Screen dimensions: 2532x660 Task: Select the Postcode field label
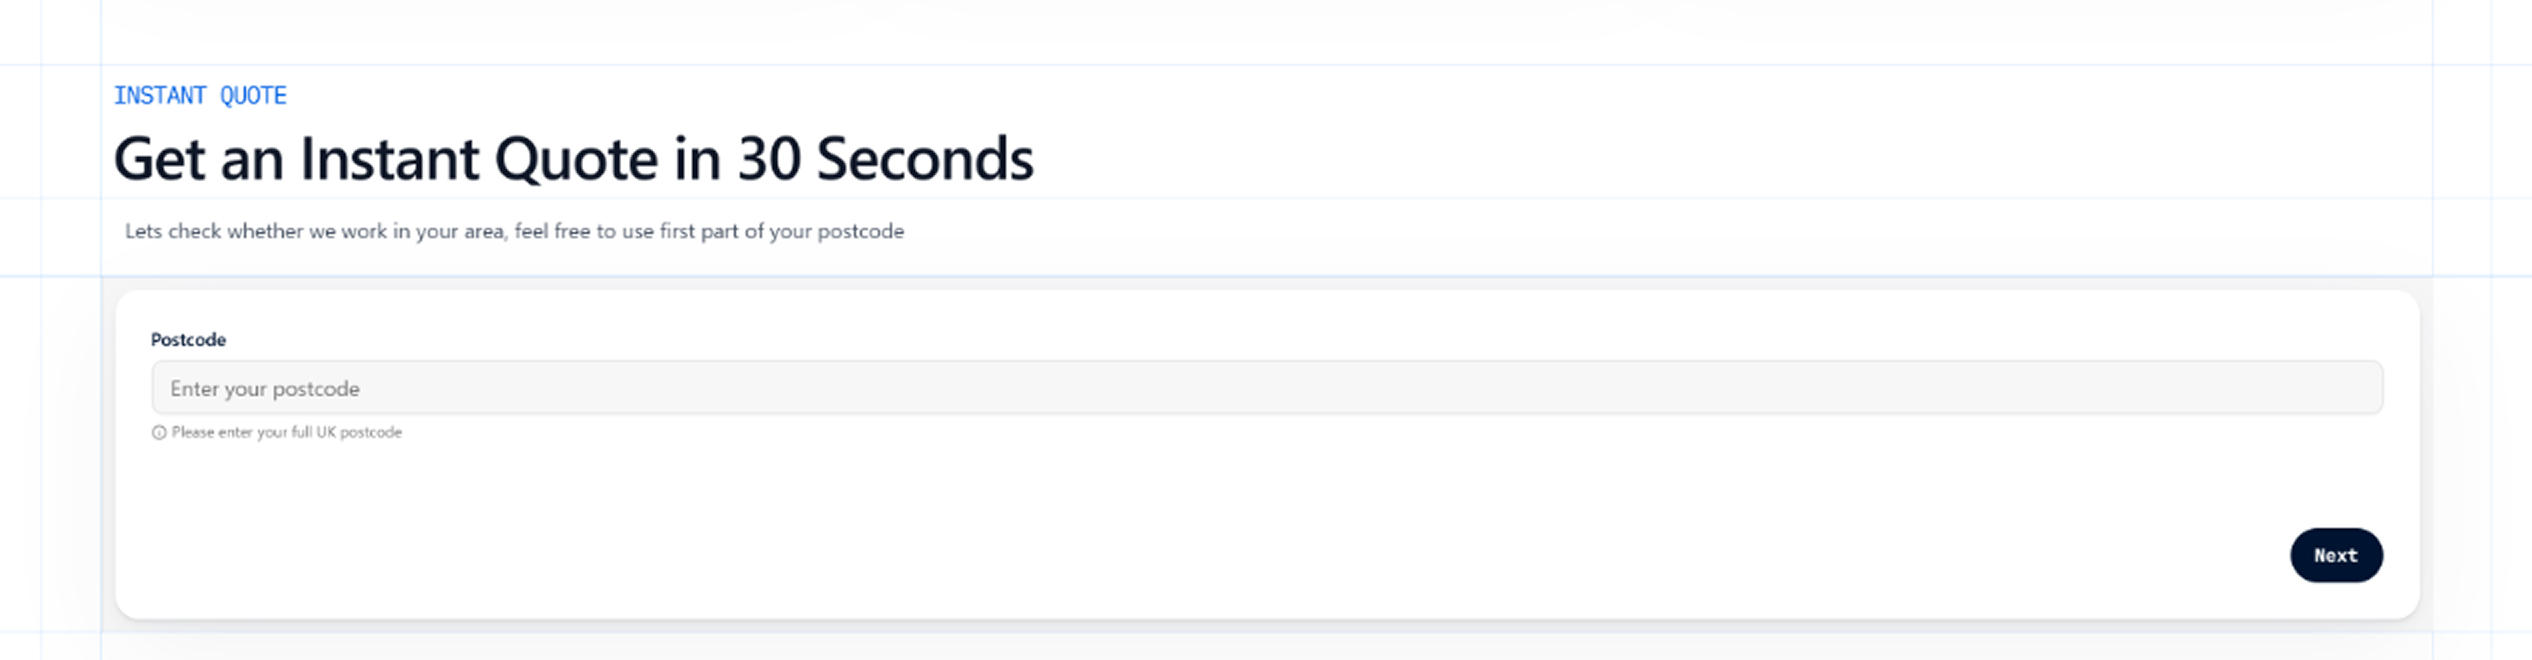click(188, 340)
